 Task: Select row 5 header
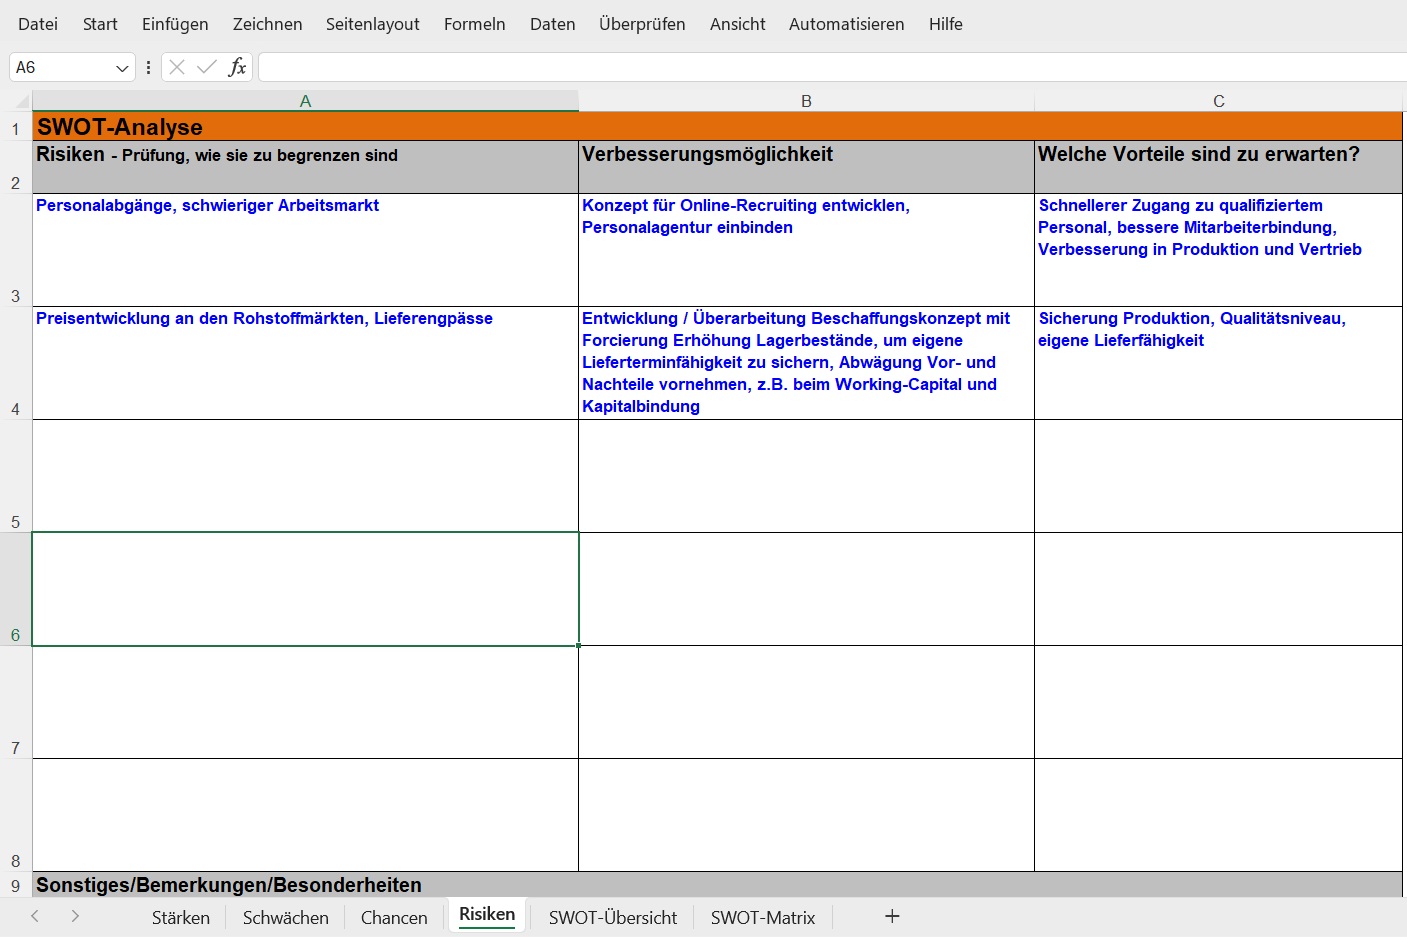point(16,476)
